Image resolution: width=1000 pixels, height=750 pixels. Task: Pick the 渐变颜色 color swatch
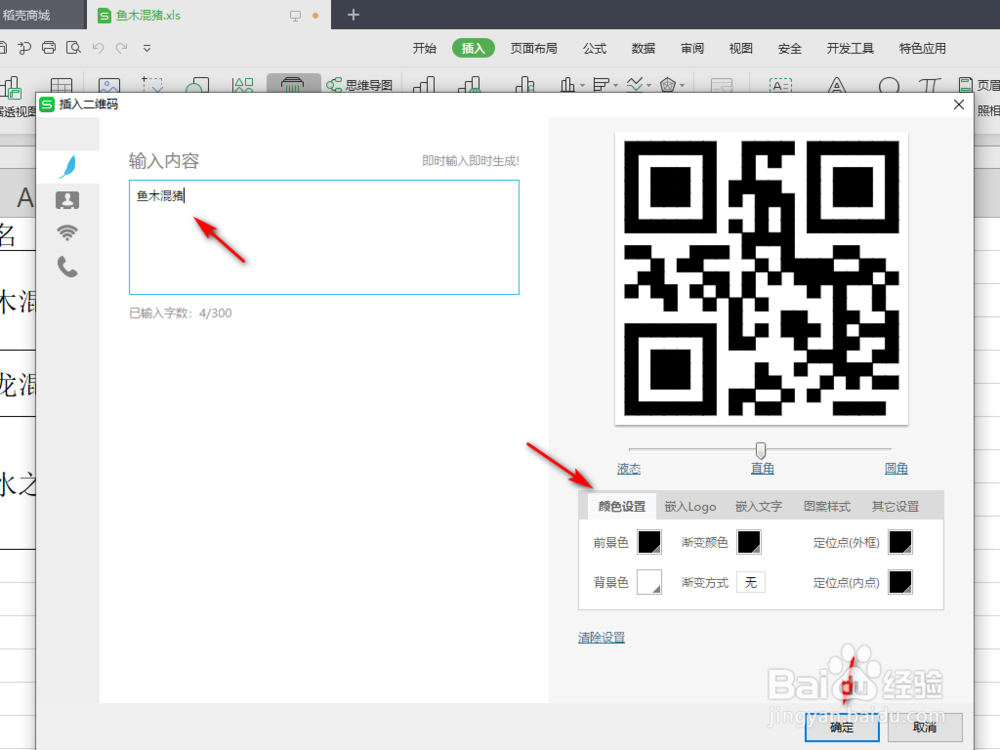[x=749, y=542]
